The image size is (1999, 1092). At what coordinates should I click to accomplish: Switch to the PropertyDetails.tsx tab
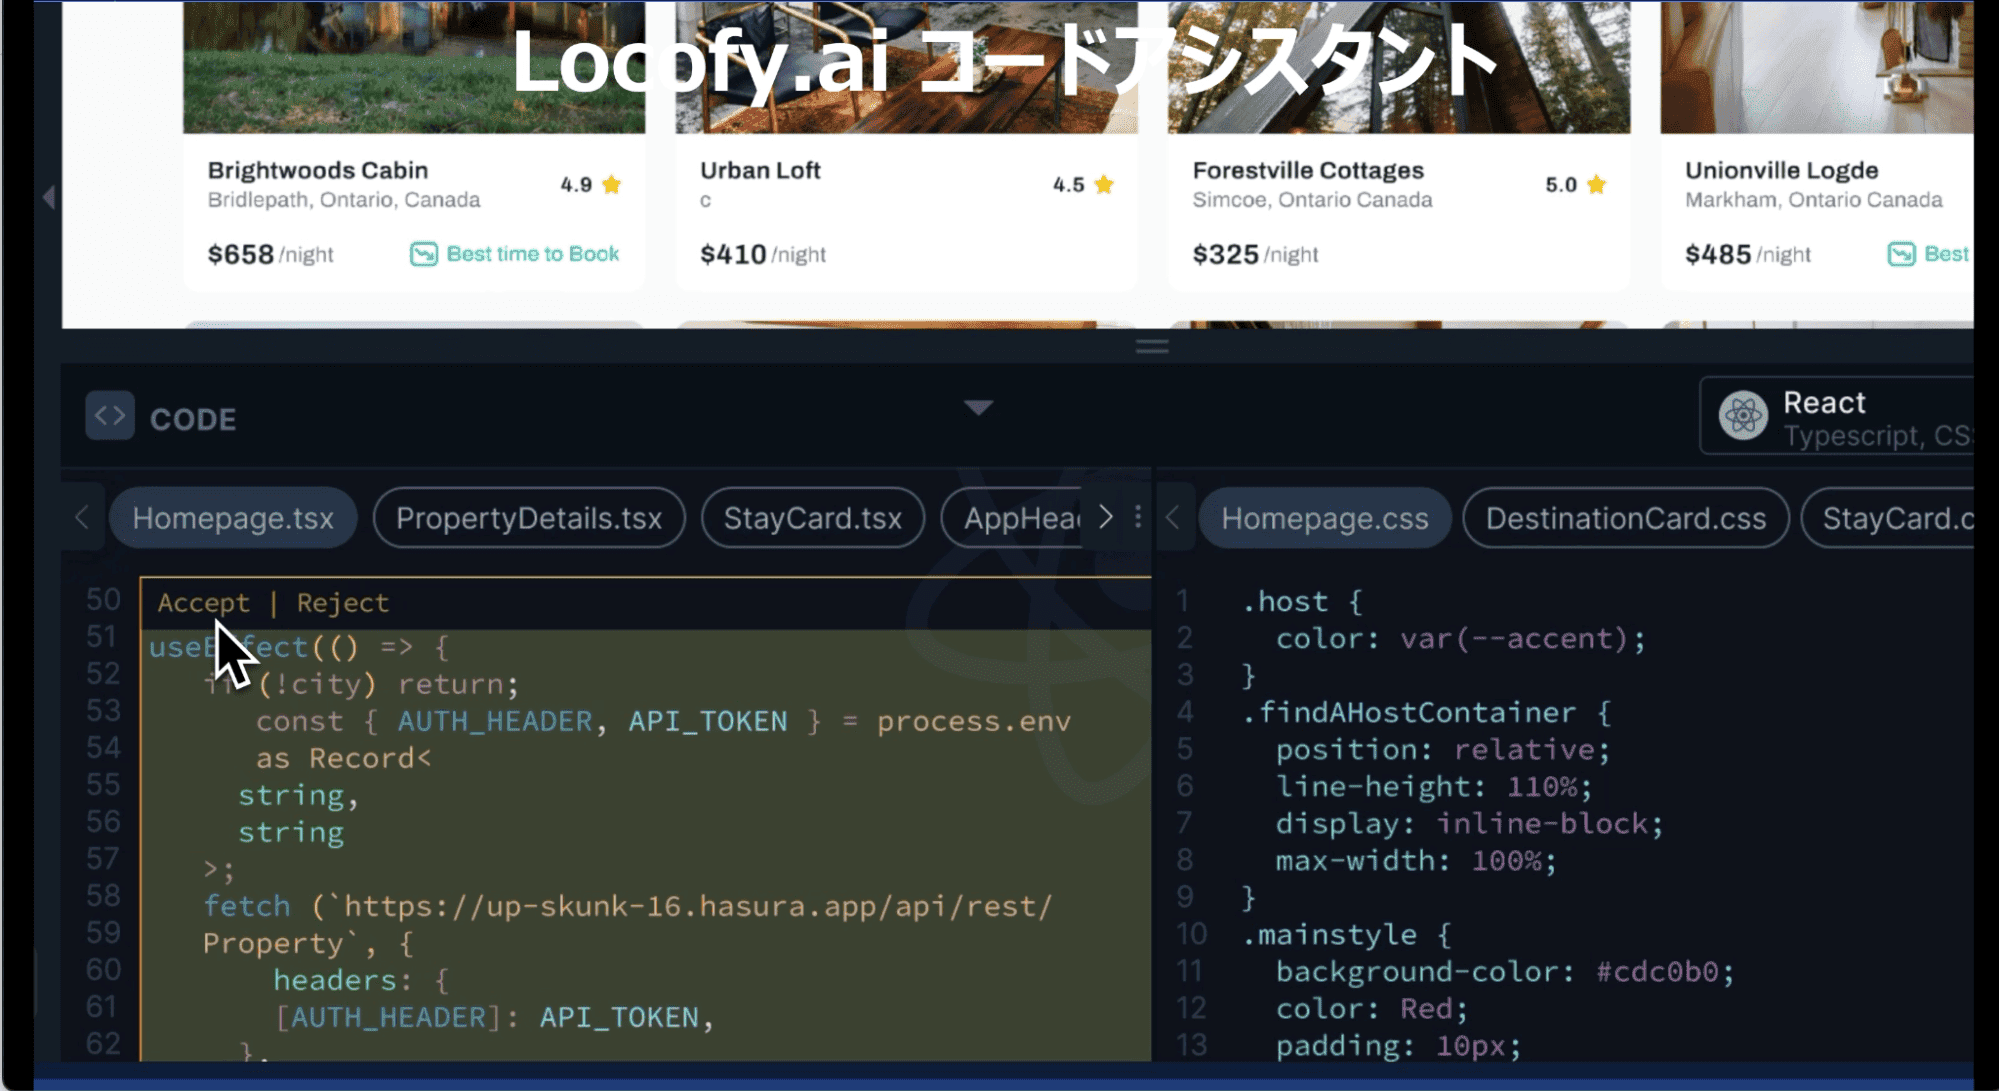(528, 518)
